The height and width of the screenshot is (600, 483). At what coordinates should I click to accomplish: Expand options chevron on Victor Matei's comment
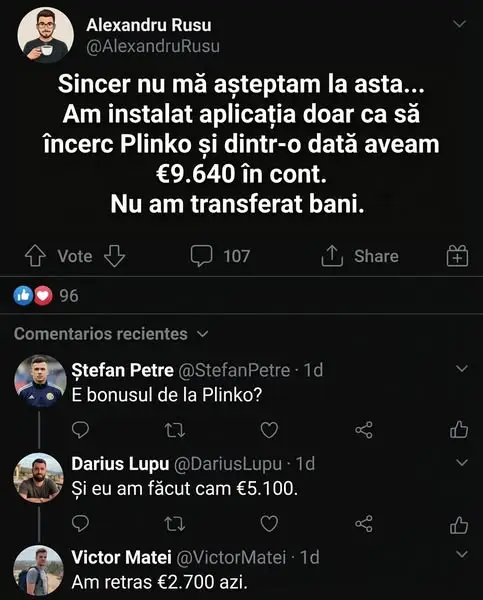tap(462, 554)
